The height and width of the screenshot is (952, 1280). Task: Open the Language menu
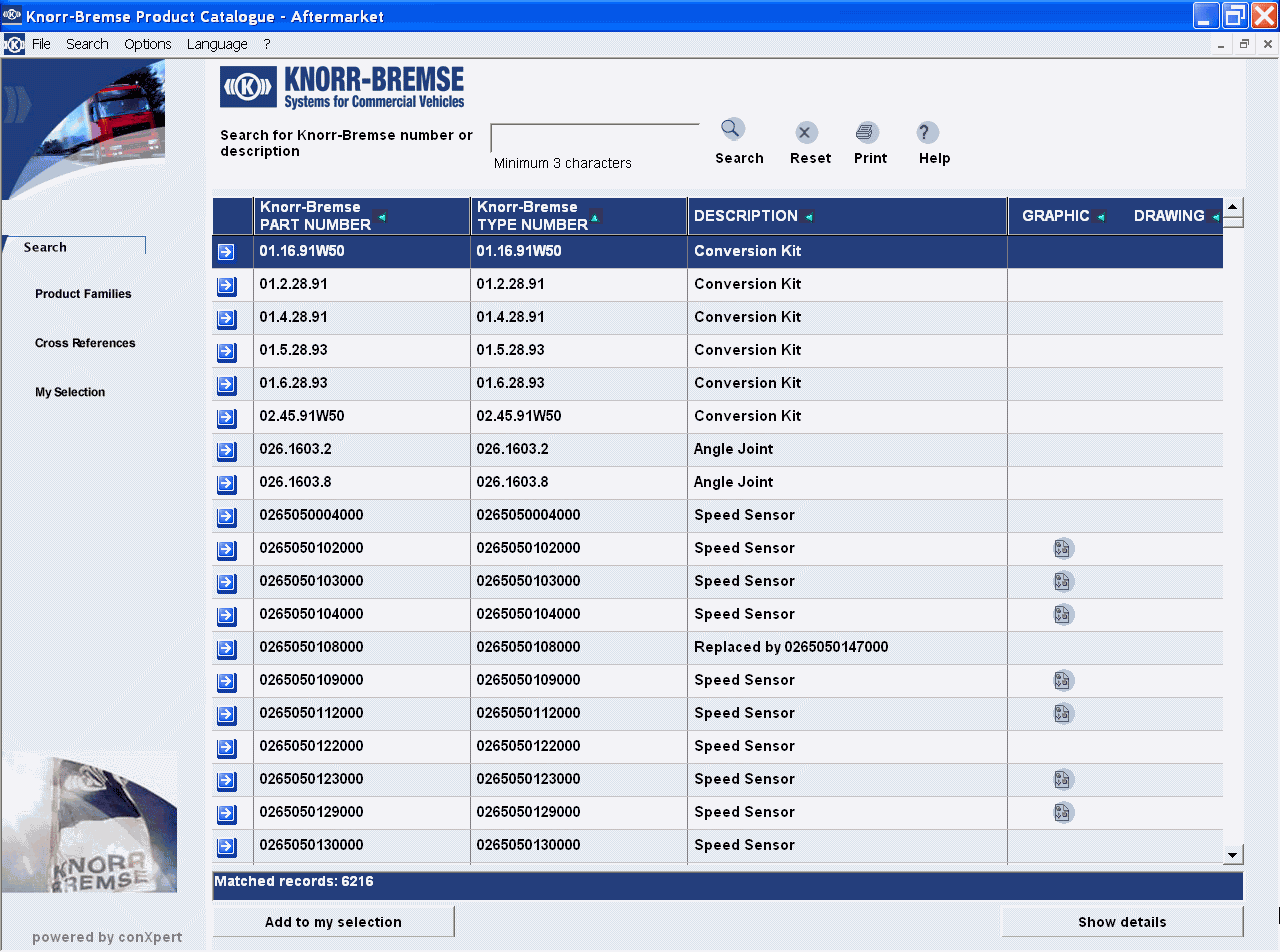click(217, 44)
